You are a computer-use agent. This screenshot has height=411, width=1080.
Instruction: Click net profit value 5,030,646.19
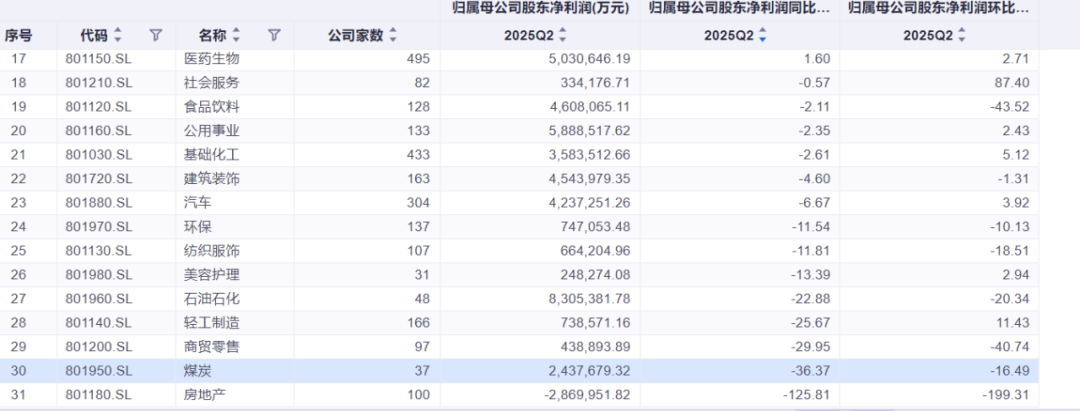coord(589,59)
